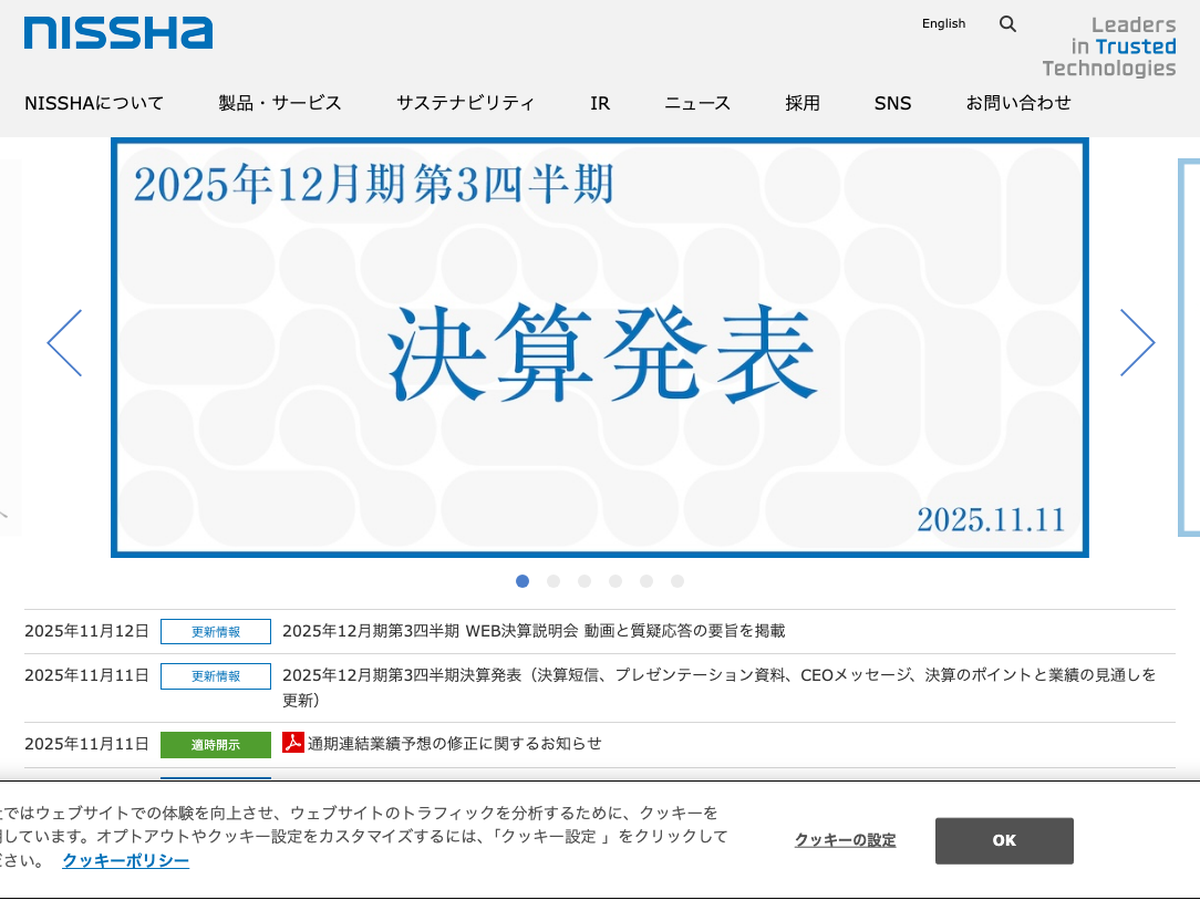Expand the サステナビリティ menu
The width and height of the screenshot is (1200, 900).
(465, 103)
